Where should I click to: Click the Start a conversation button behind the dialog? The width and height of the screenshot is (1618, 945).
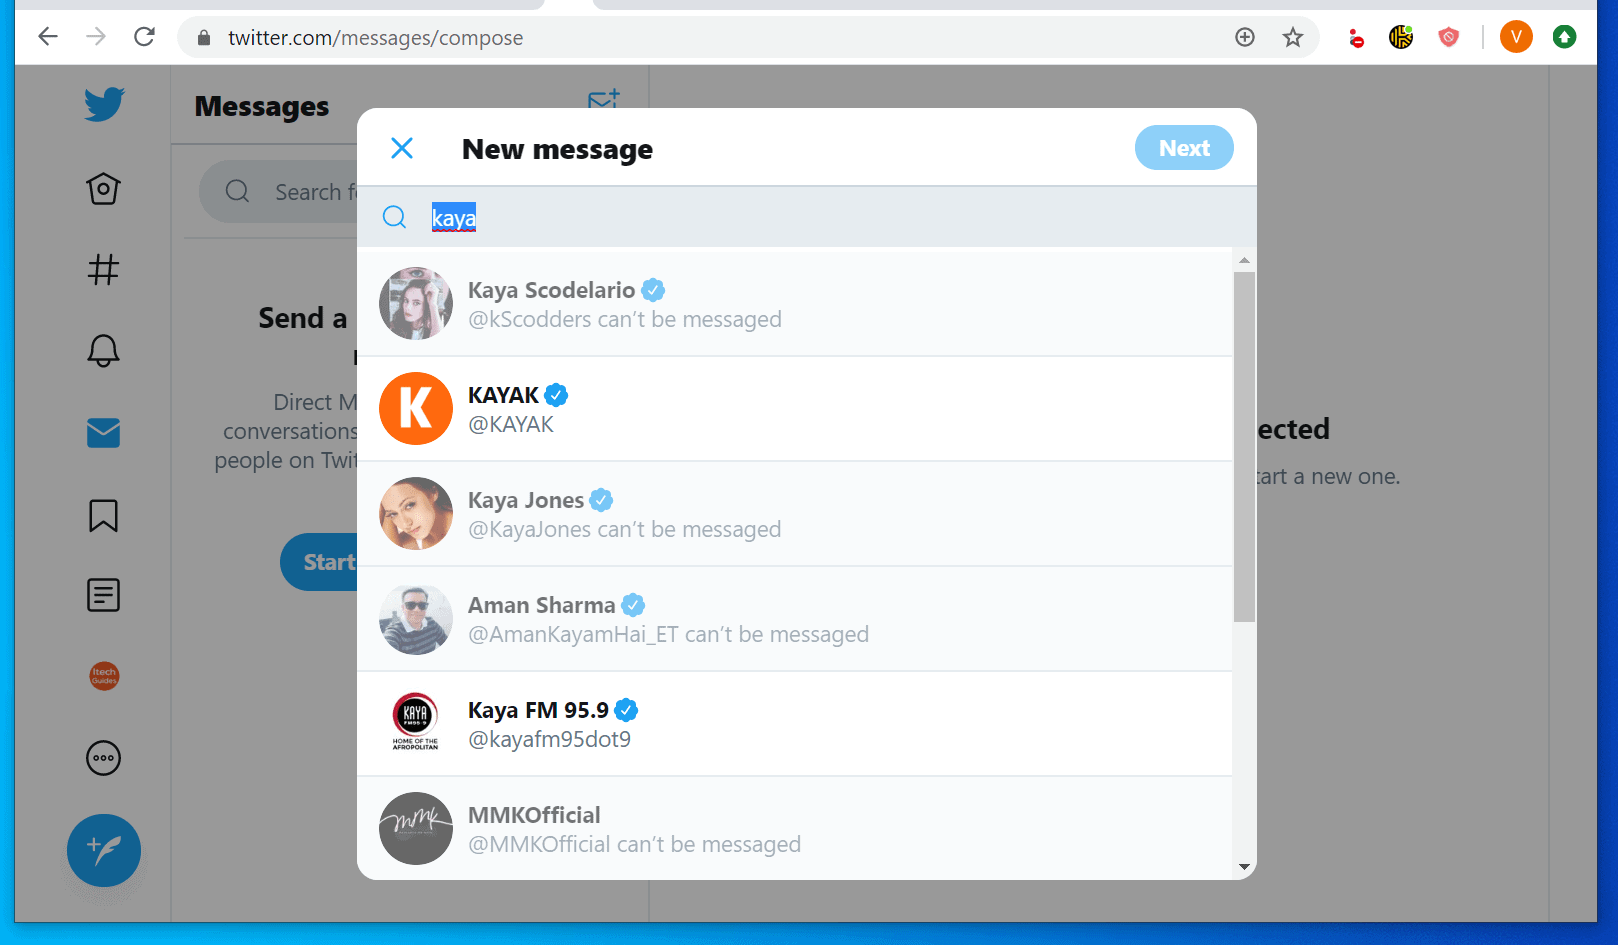pos(320,562)
